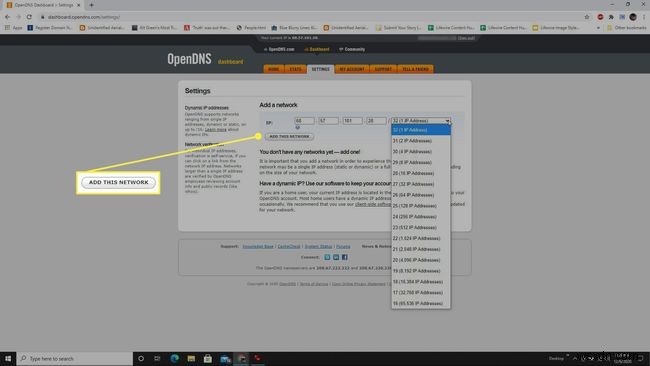
Task: Bookmark this page with the star icon
Action: 587,17
